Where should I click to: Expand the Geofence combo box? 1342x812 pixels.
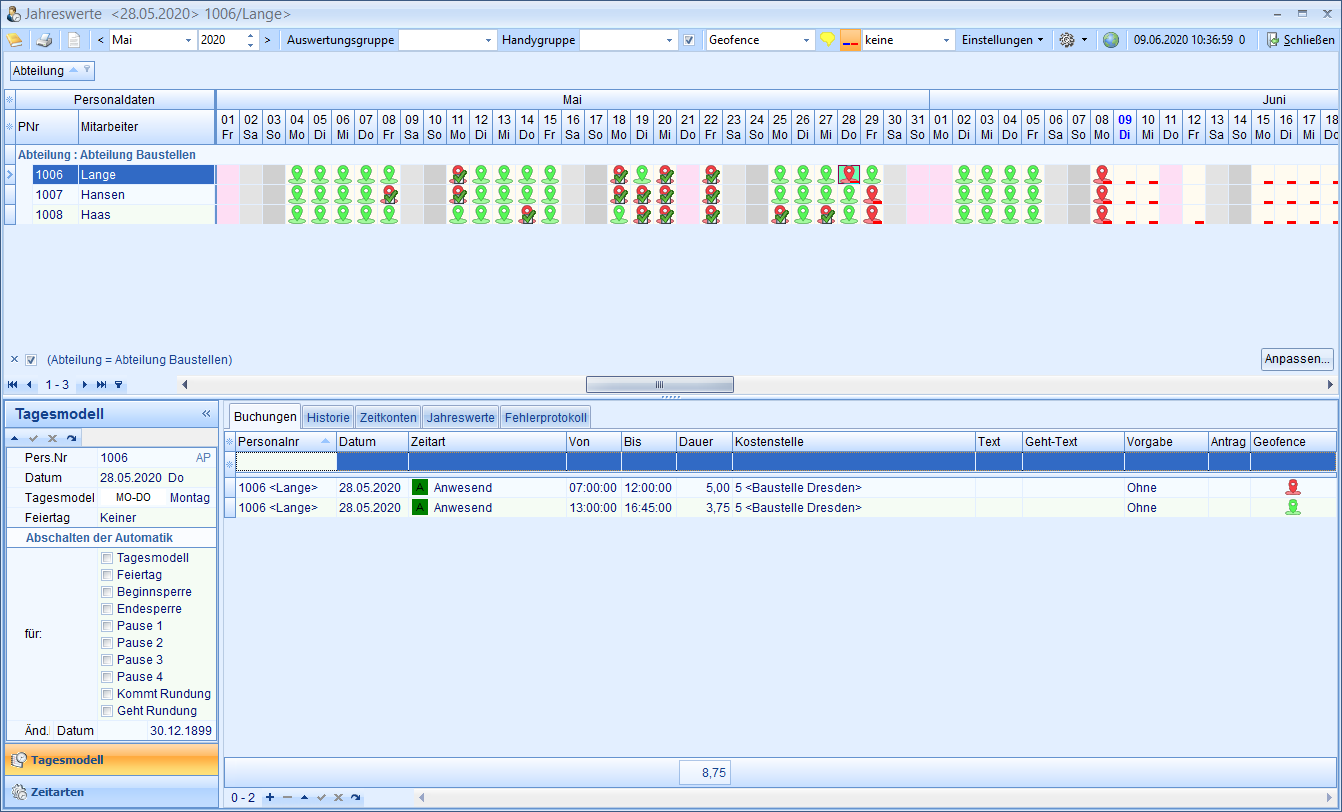806,41
